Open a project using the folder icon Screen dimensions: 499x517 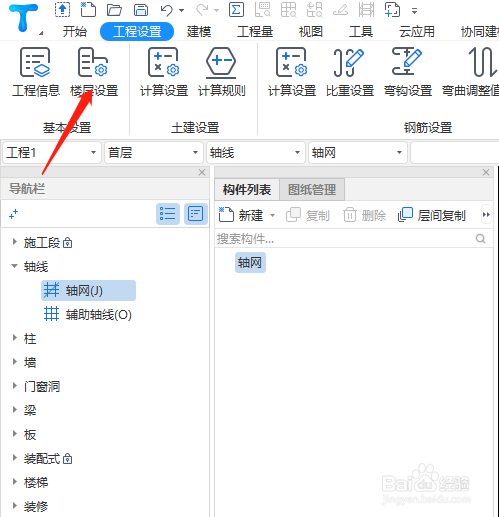(114, 10)
